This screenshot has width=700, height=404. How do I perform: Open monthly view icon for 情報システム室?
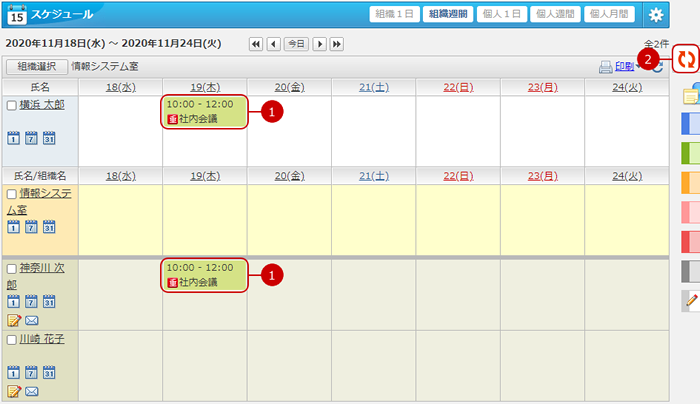click(x=48, y=227)
